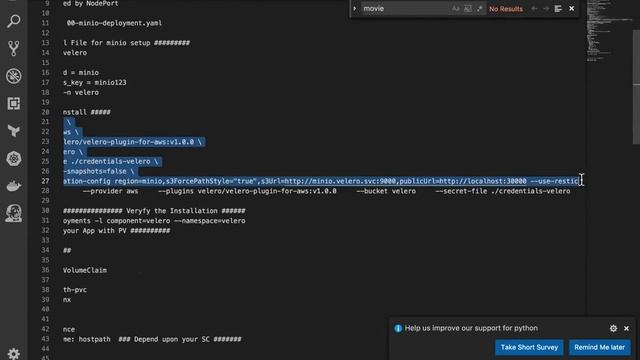The image size is (640, 360).
Task: Click 'ed by NodePort' on line 9
Action: pyautogui.click(x=91, y=4)
